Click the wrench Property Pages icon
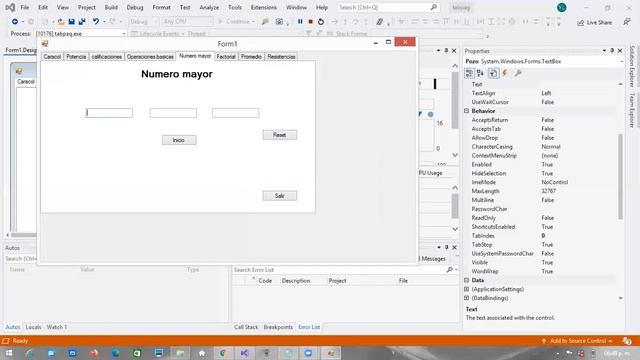 (518, 73)
